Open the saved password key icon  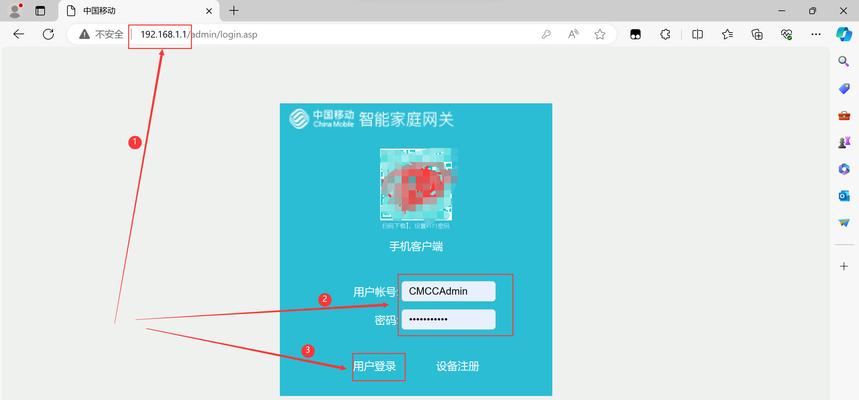[546, 35]
